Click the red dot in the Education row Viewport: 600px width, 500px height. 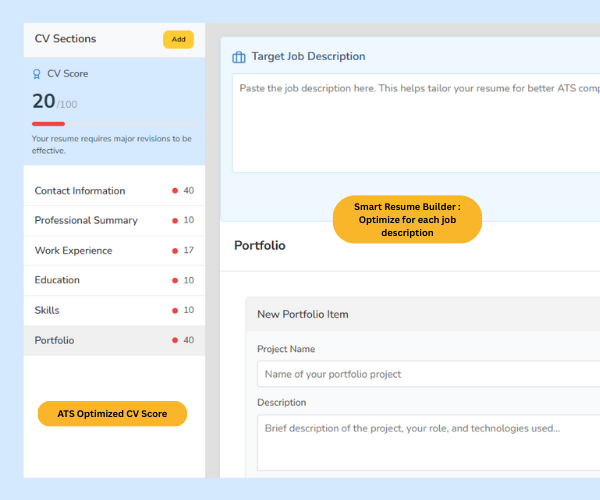point(174,280)
